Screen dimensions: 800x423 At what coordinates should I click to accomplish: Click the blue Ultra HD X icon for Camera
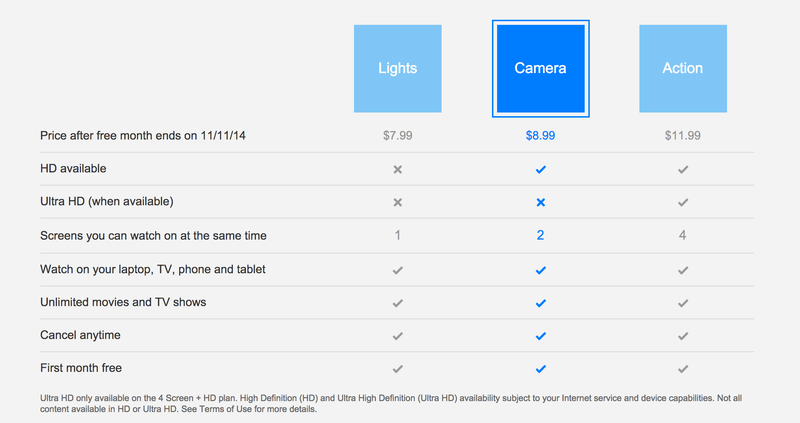coord(541,203)
